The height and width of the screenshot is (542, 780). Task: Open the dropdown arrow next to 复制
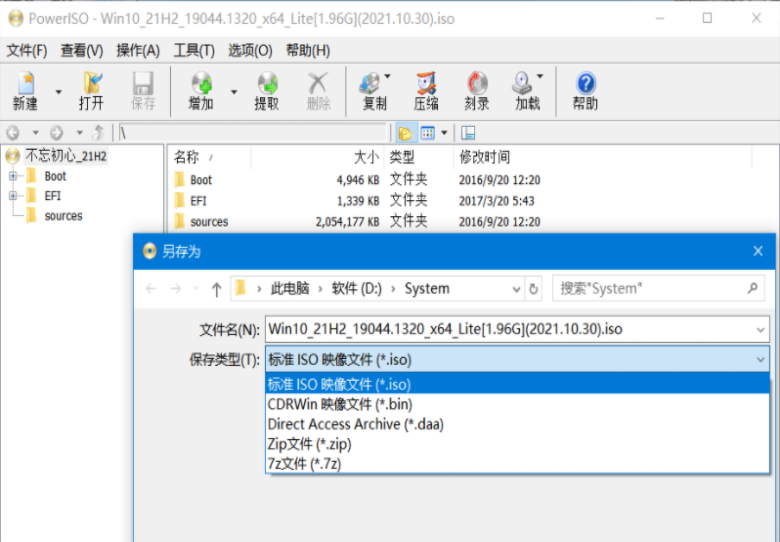tap(388, 77)
